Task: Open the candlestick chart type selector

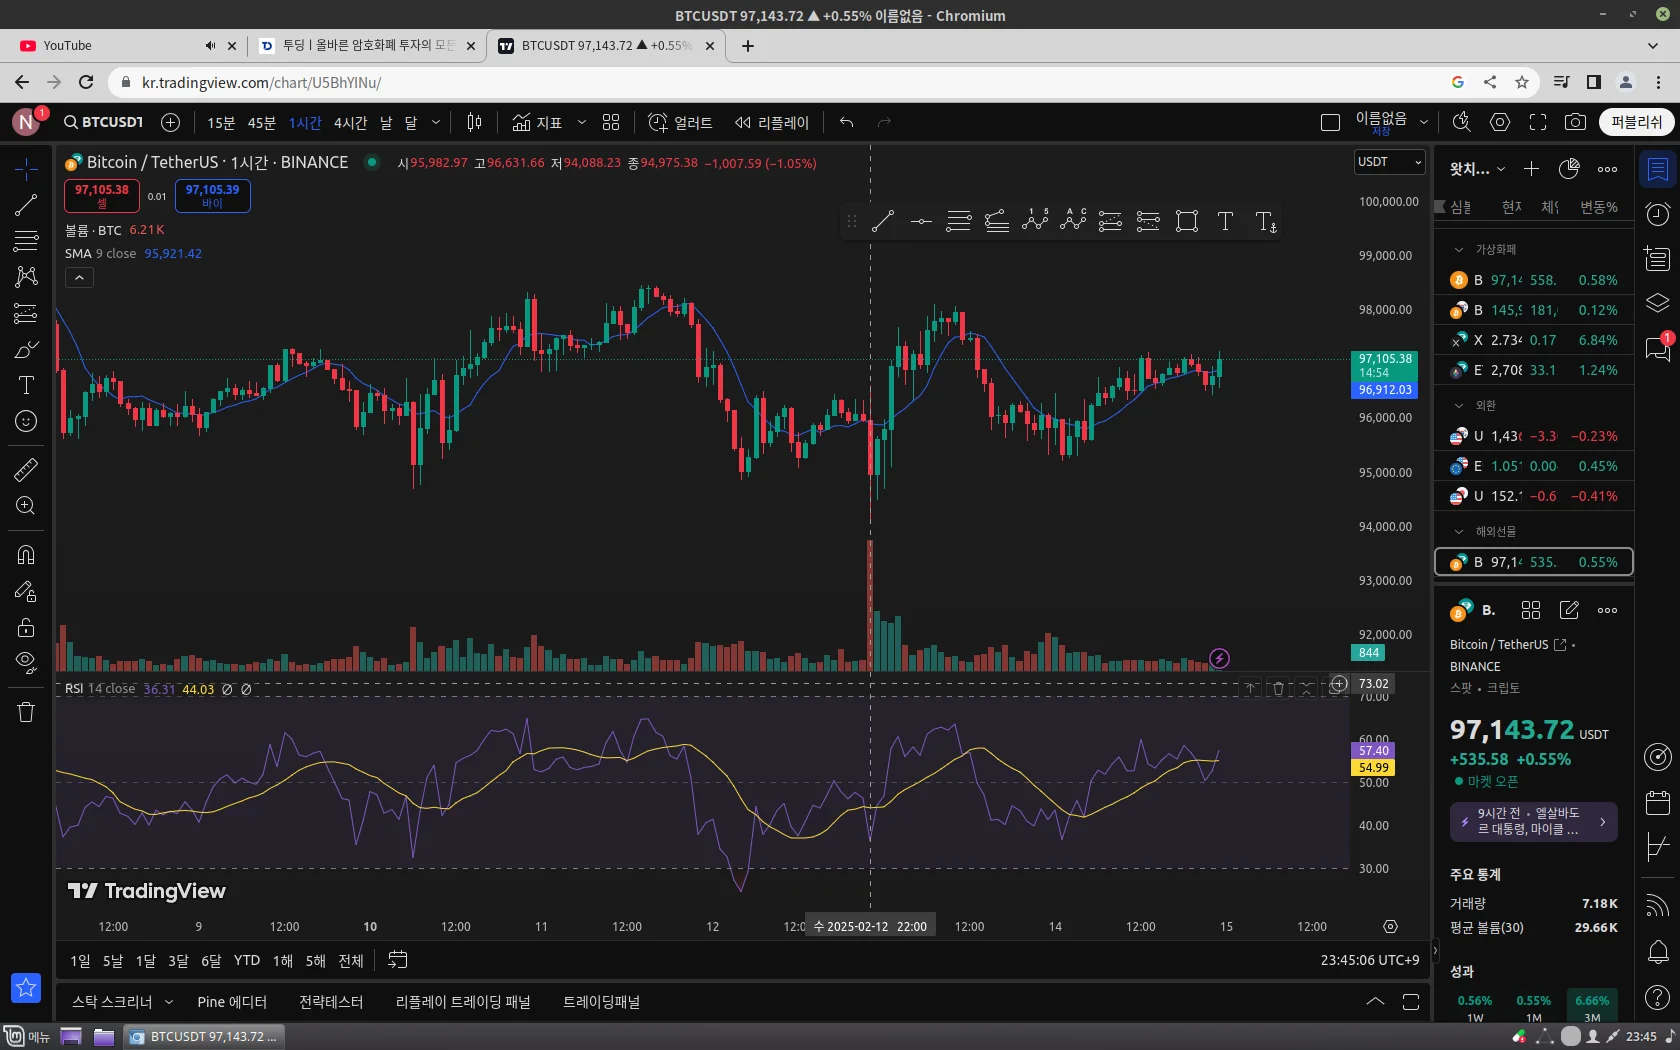Action: (474, 122)
